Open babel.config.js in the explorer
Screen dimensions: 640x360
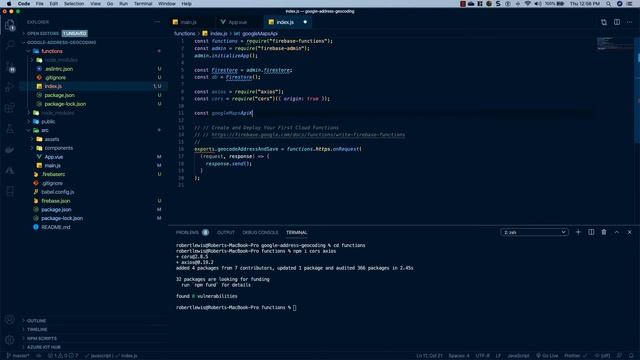(58, 192)
